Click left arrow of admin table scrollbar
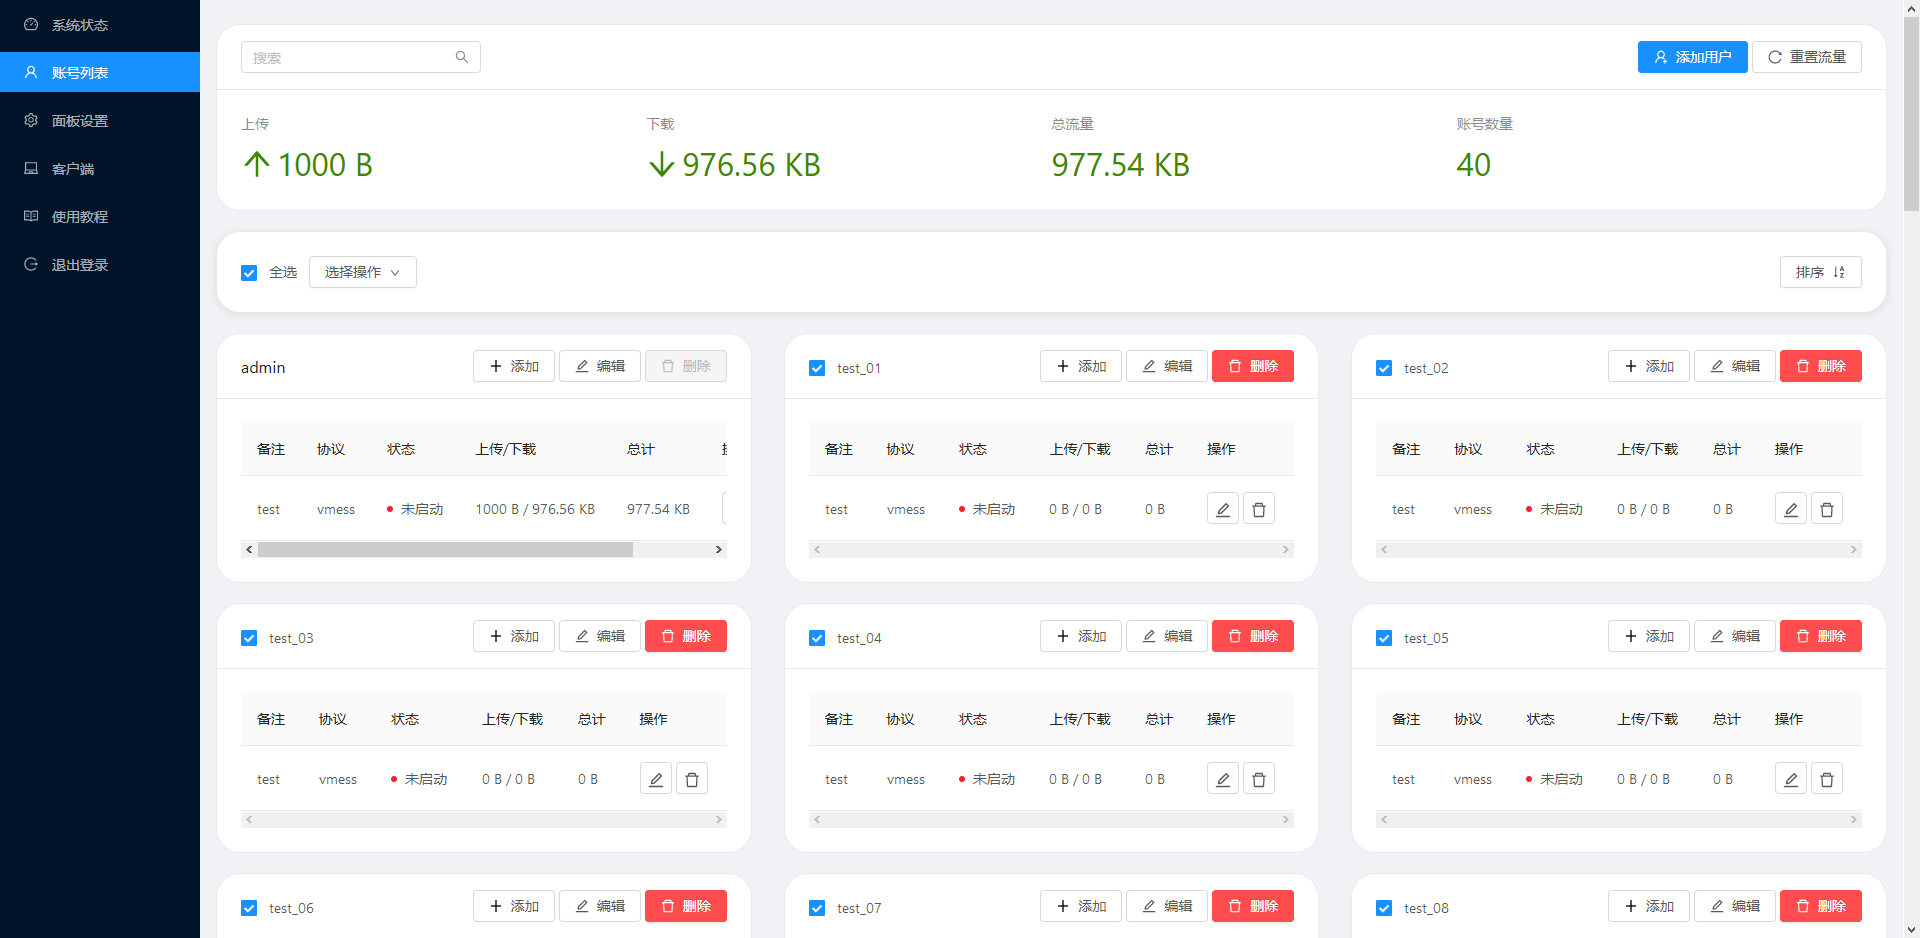This screenshot has width=1920, height=938. [x=249, y=549]
